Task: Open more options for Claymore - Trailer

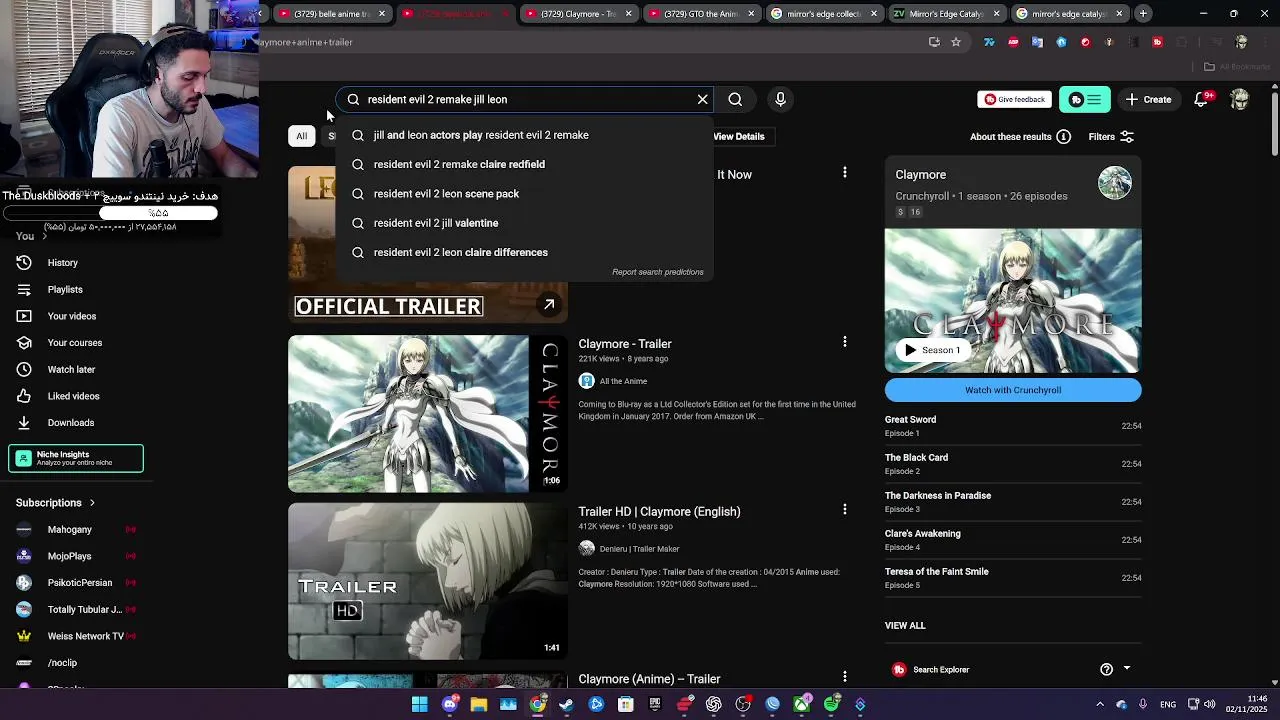Action: [844, 342]
